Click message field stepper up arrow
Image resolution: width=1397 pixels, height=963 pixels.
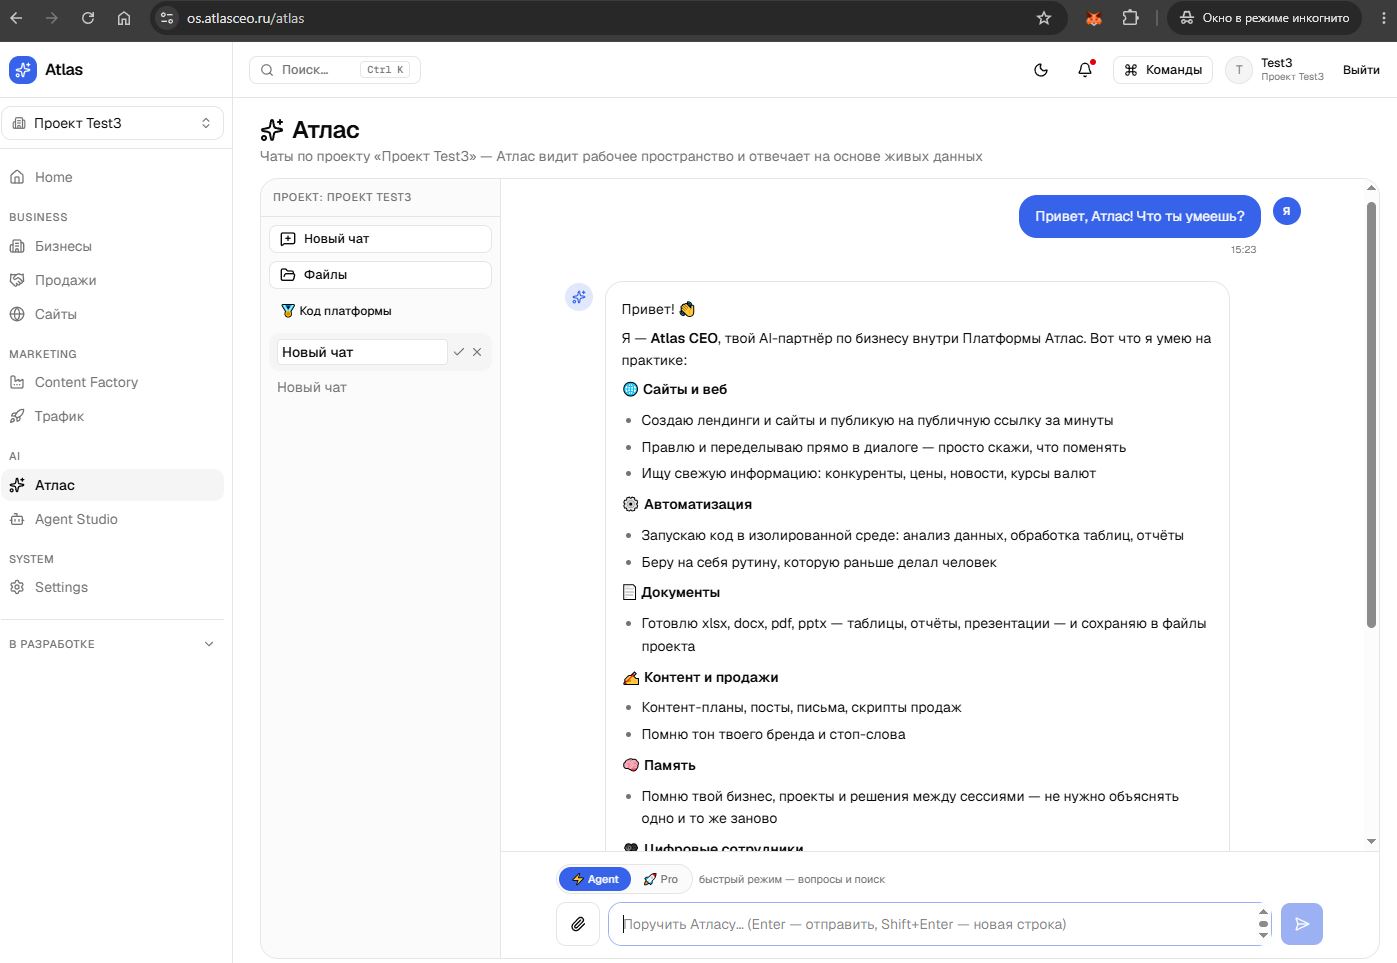(1263, 912)
